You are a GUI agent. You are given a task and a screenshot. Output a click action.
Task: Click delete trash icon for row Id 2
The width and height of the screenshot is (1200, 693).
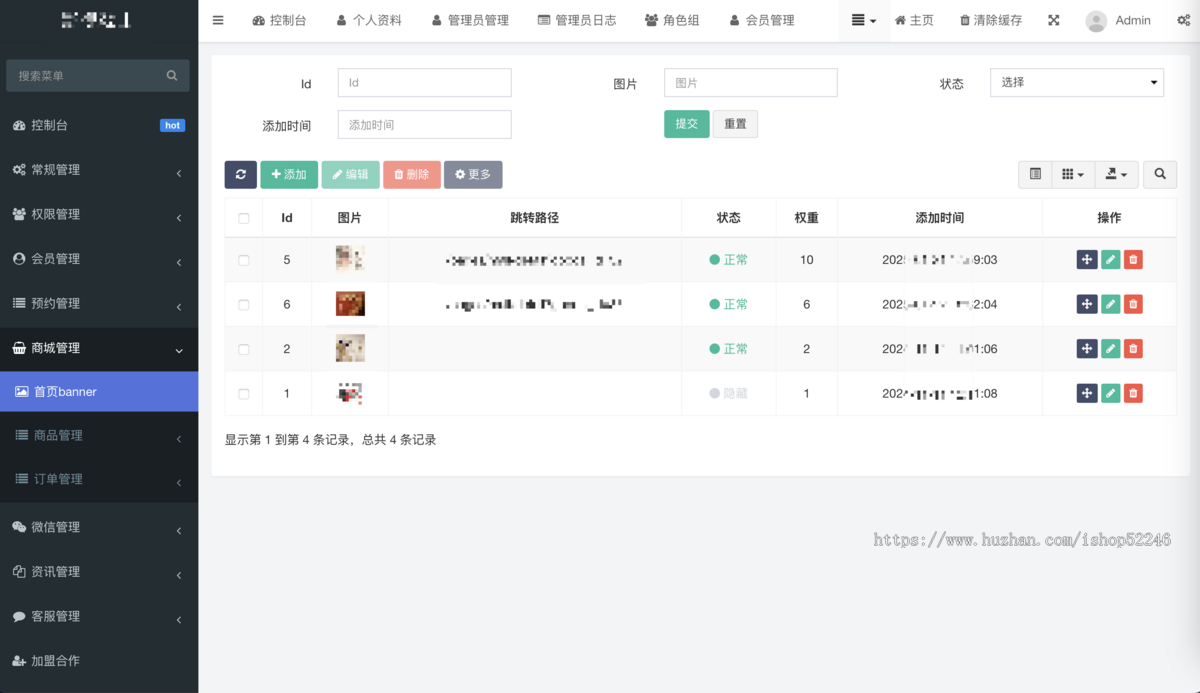pos(1133,349)
